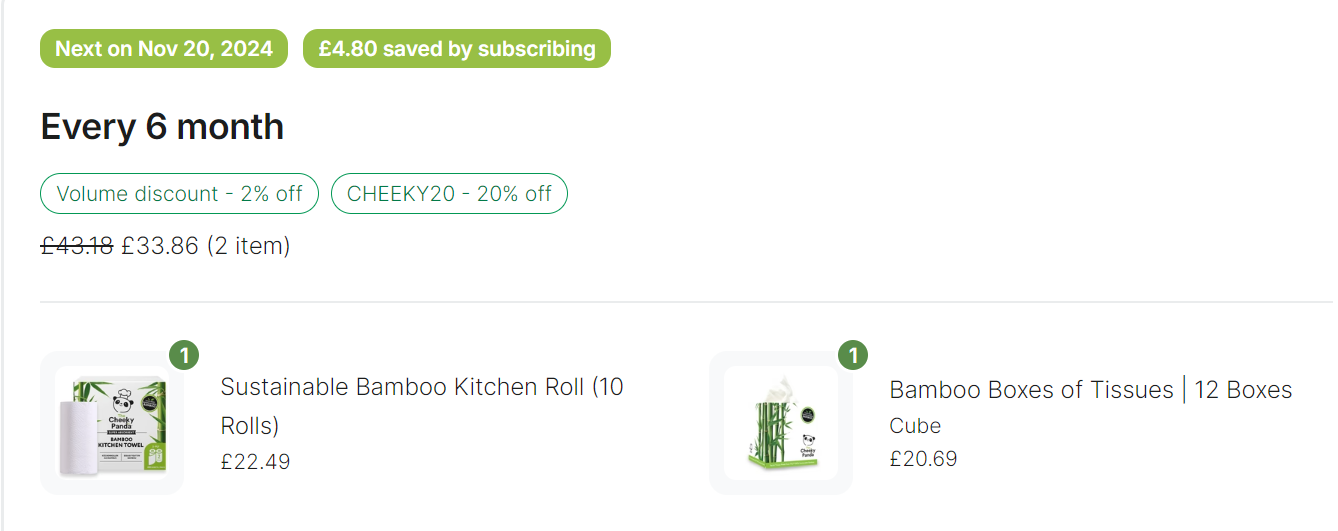The width and height of the screenshot is (1338, 531).
Task: Select the CHEEKY20 - 20% off chip
Action: [x=449, y=194]
